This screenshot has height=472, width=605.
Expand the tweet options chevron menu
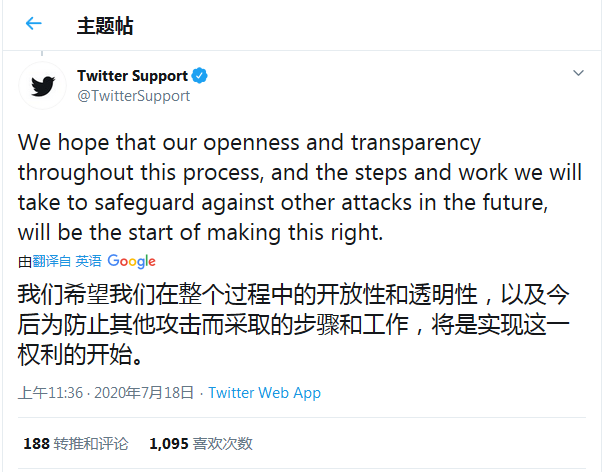578,74
